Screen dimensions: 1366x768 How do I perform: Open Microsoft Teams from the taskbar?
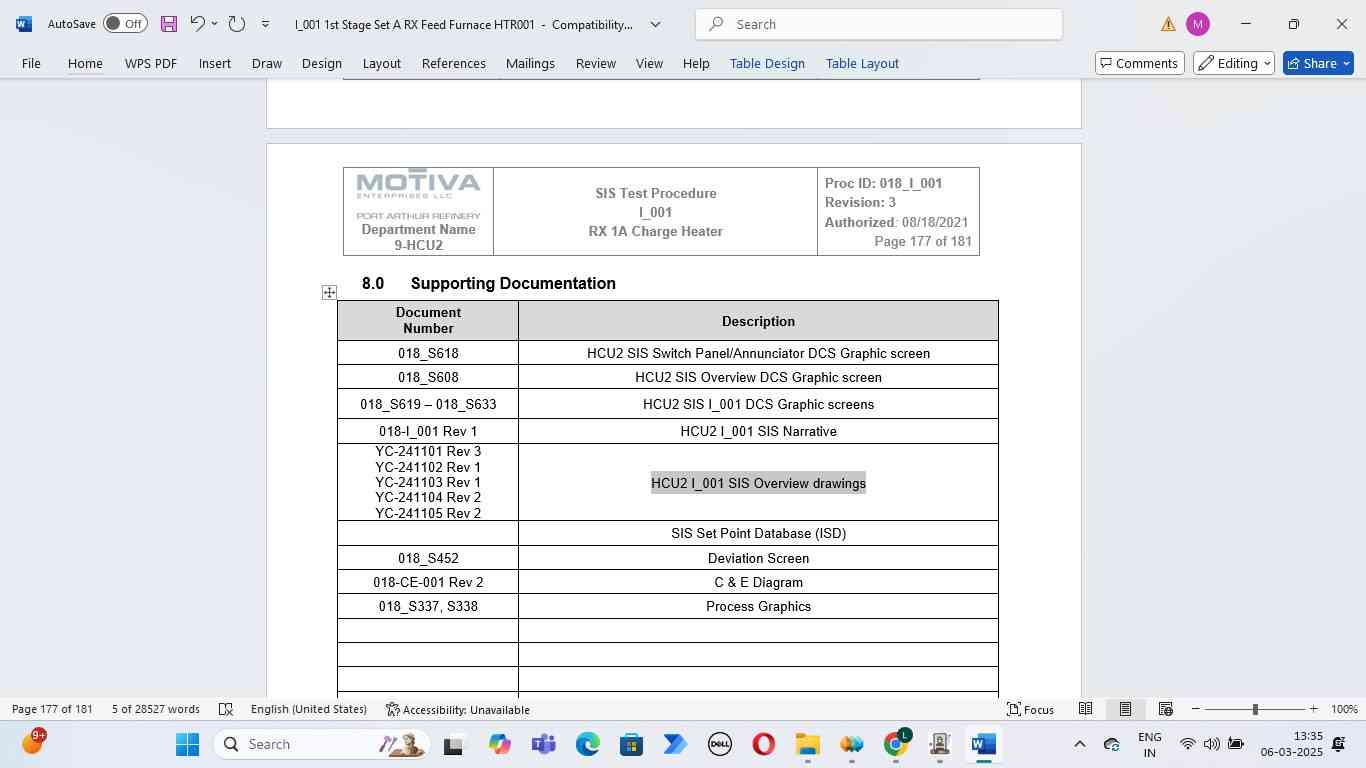(543, 744)
